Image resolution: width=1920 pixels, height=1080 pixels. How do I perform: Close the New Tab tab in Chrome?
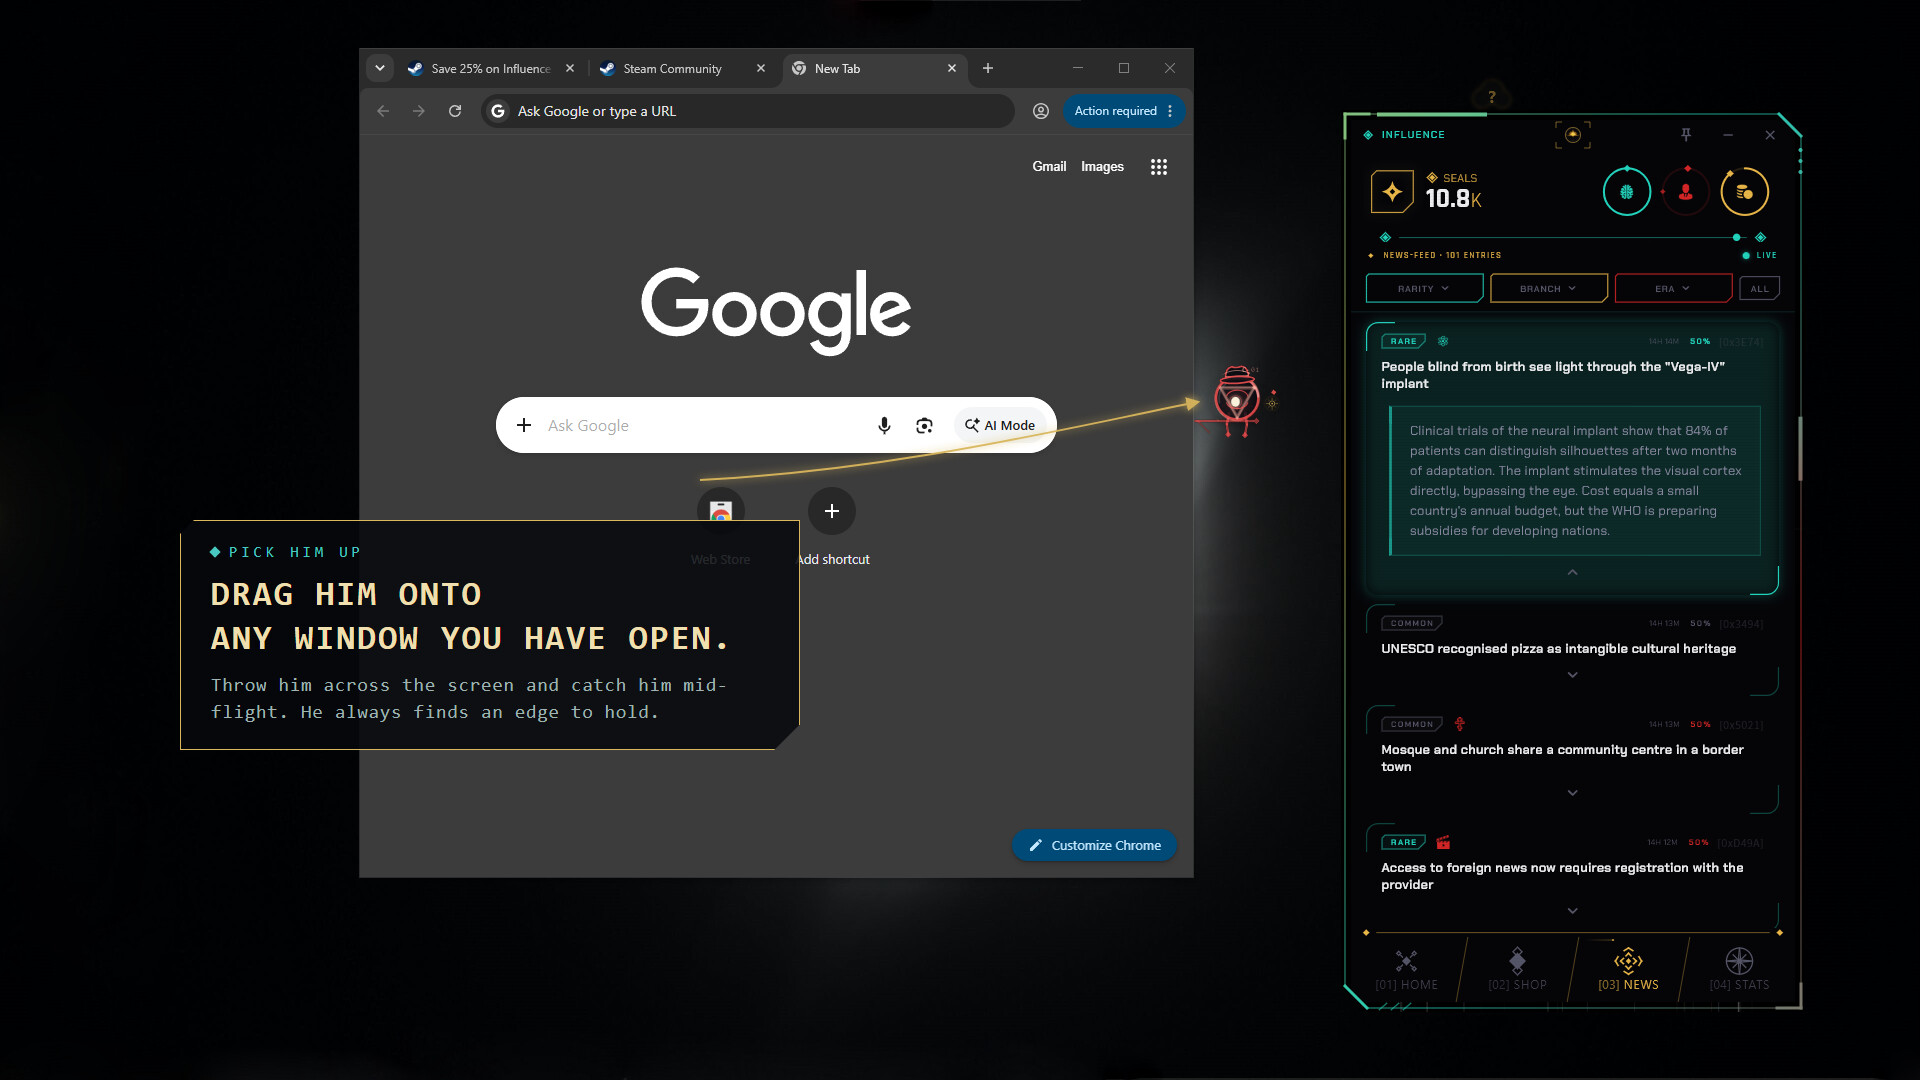951,68
